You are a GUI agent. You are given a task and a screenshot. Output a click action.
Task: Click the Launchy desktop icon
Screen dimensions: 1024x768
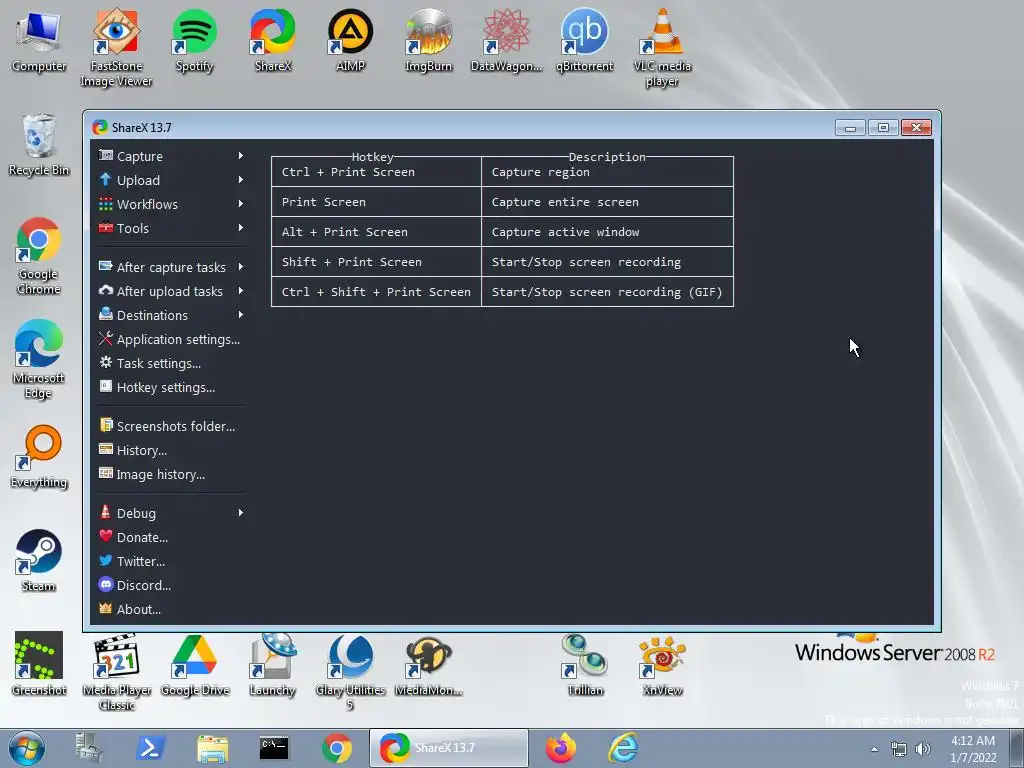point(272,664)
